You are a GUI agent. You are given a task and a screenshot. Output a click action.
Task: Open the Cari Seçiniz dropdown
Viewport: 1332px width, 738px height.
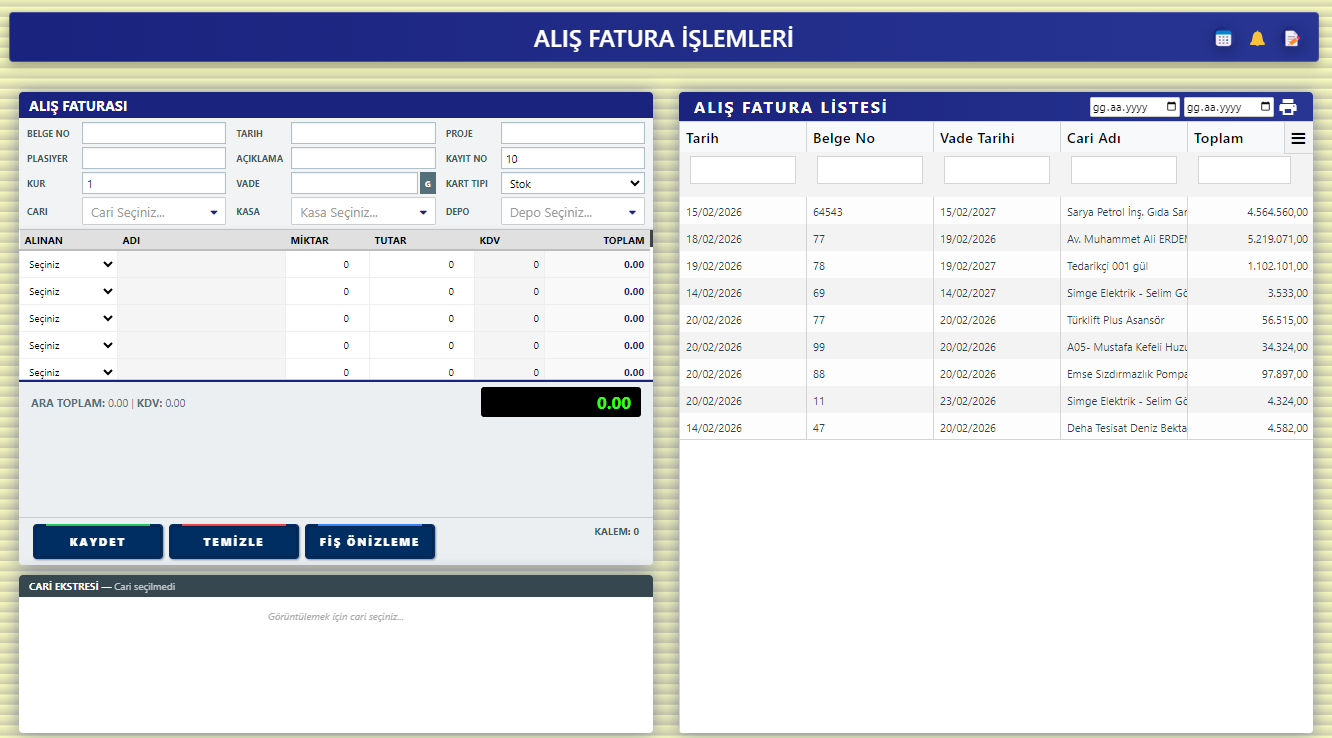[153, 212]
